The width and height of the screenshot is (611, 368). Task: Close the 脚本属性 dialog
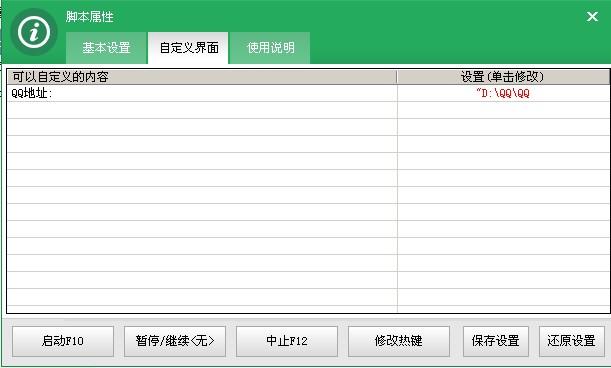592,16
